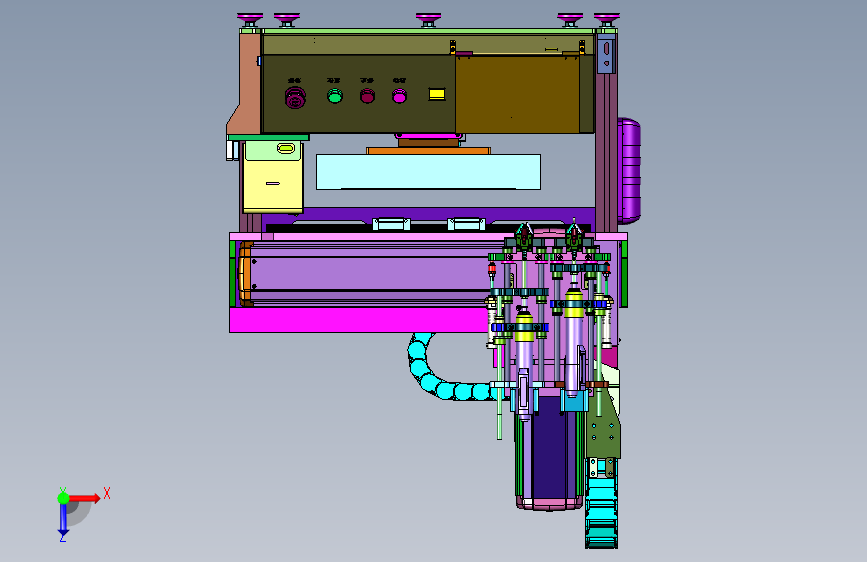Select the green push button on control panel
This screenshot has height=562, width=867.
click(335, 96)
